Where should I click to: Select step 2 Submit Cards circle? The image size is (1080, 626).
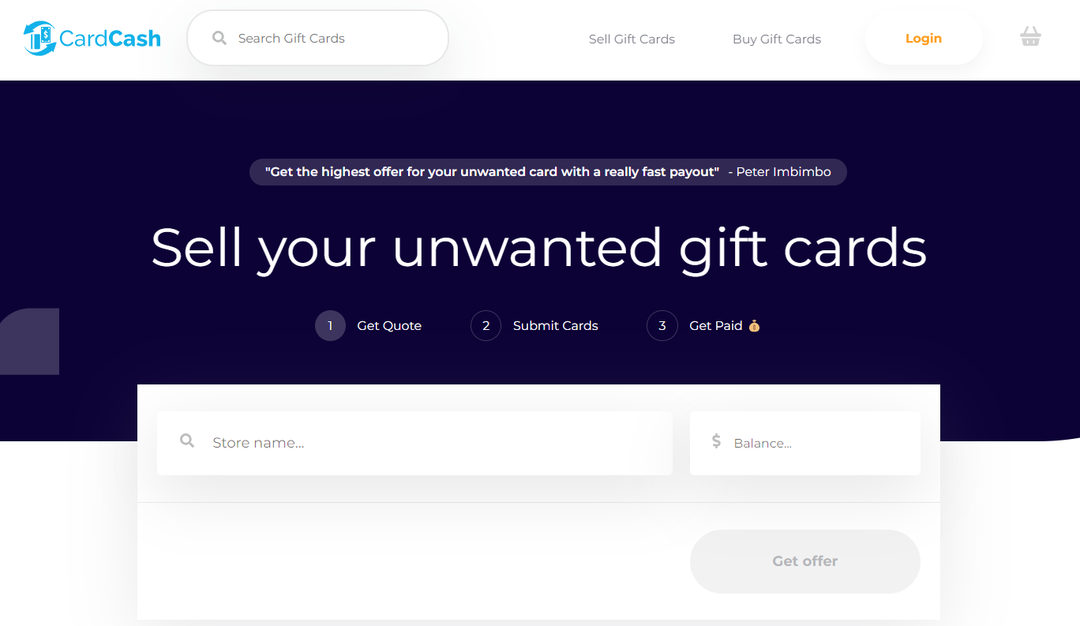tap(486, 325)
